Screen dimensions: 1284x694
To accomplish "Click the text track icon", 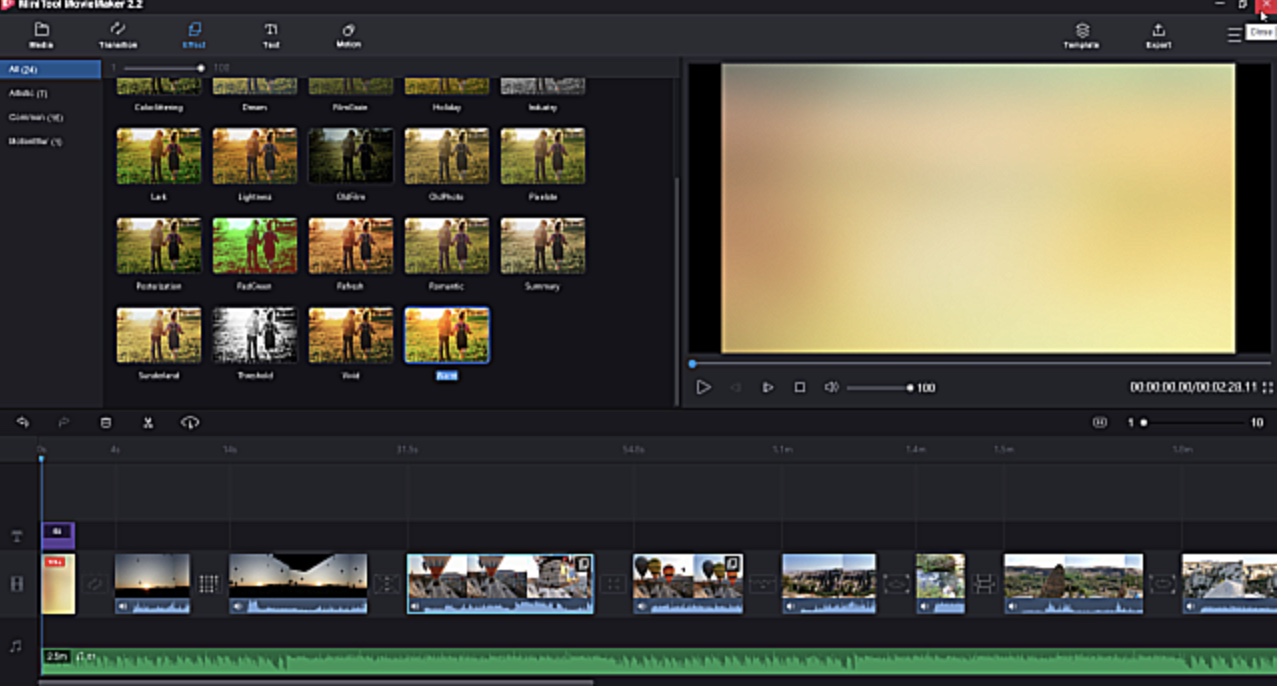I will (16, 536).
